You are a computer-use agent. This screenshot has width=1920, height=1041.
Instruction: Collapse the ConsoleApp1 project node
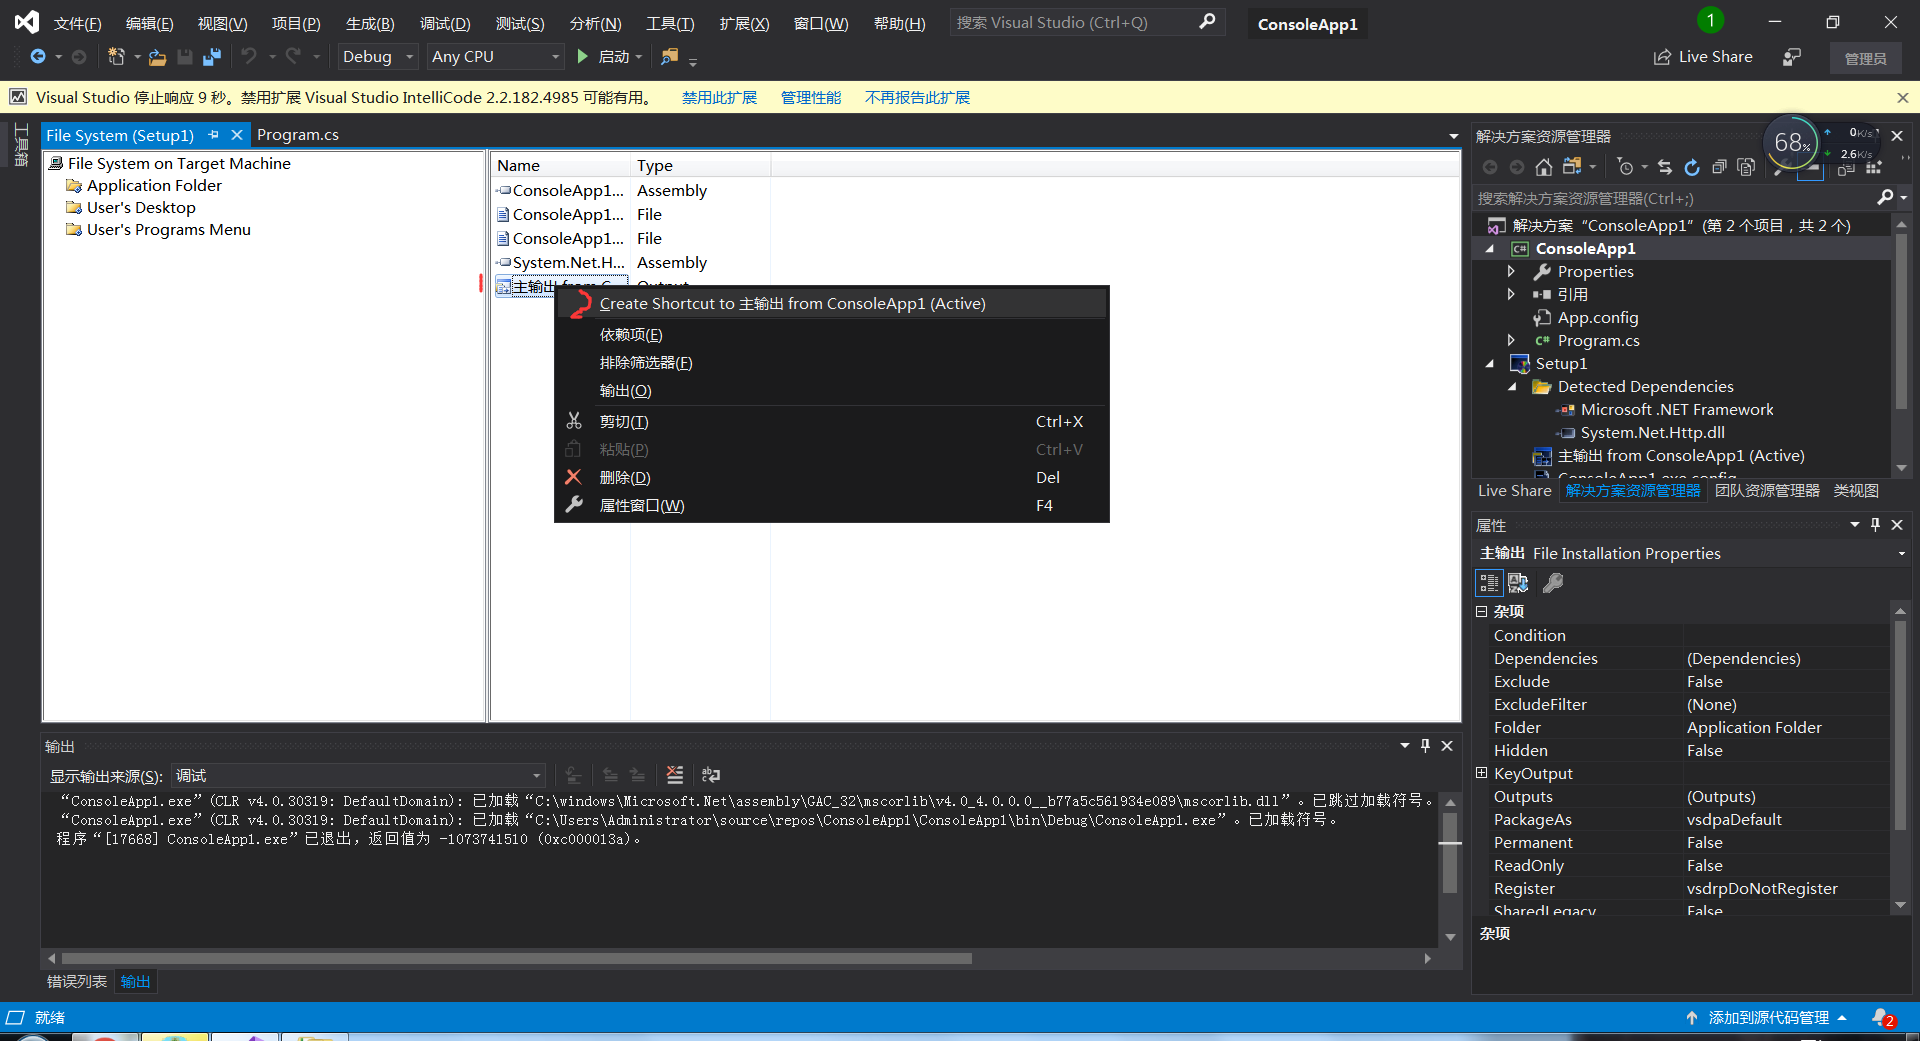(1490, 249)
